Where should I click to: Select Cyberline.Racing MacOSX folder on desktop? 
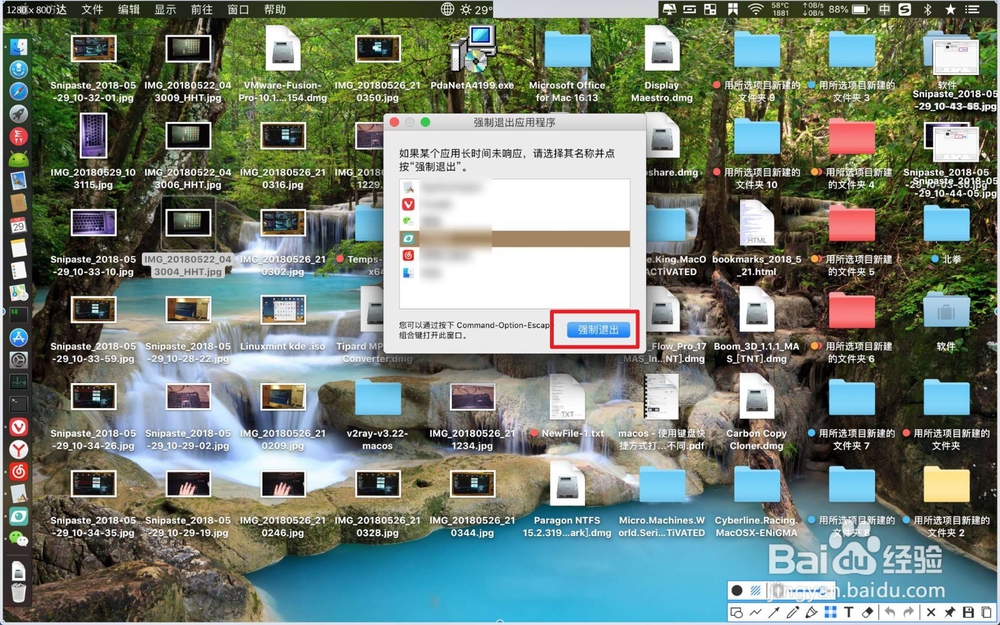coord(756,500)
